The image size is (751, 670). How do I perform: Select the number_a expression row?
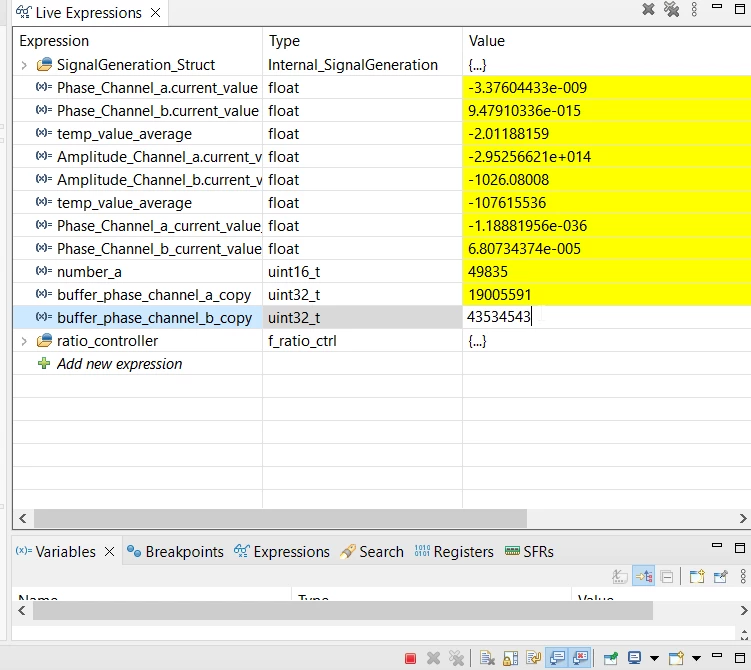pos(381,272)
